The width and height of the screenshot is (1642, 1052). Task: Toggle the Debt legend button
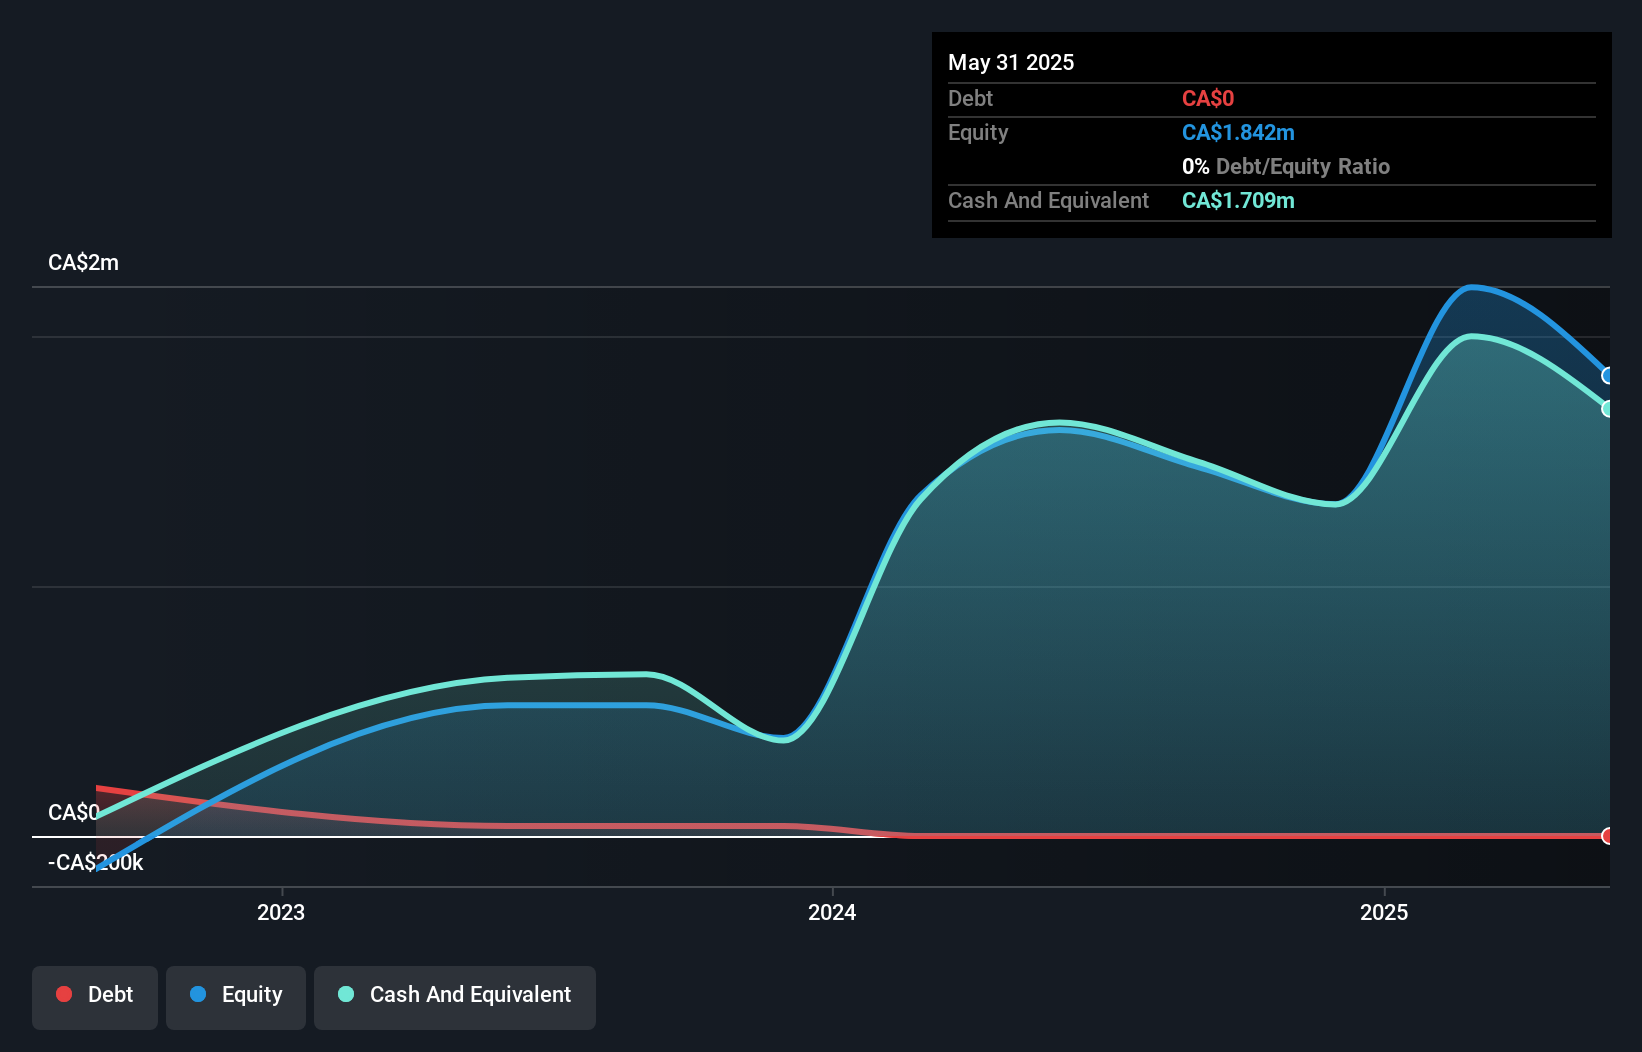pos(95,997)
